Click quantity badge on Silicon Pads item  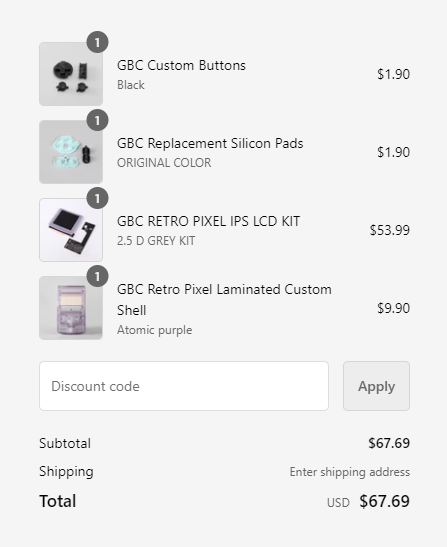pyautogui.click(x=97, y=120)
